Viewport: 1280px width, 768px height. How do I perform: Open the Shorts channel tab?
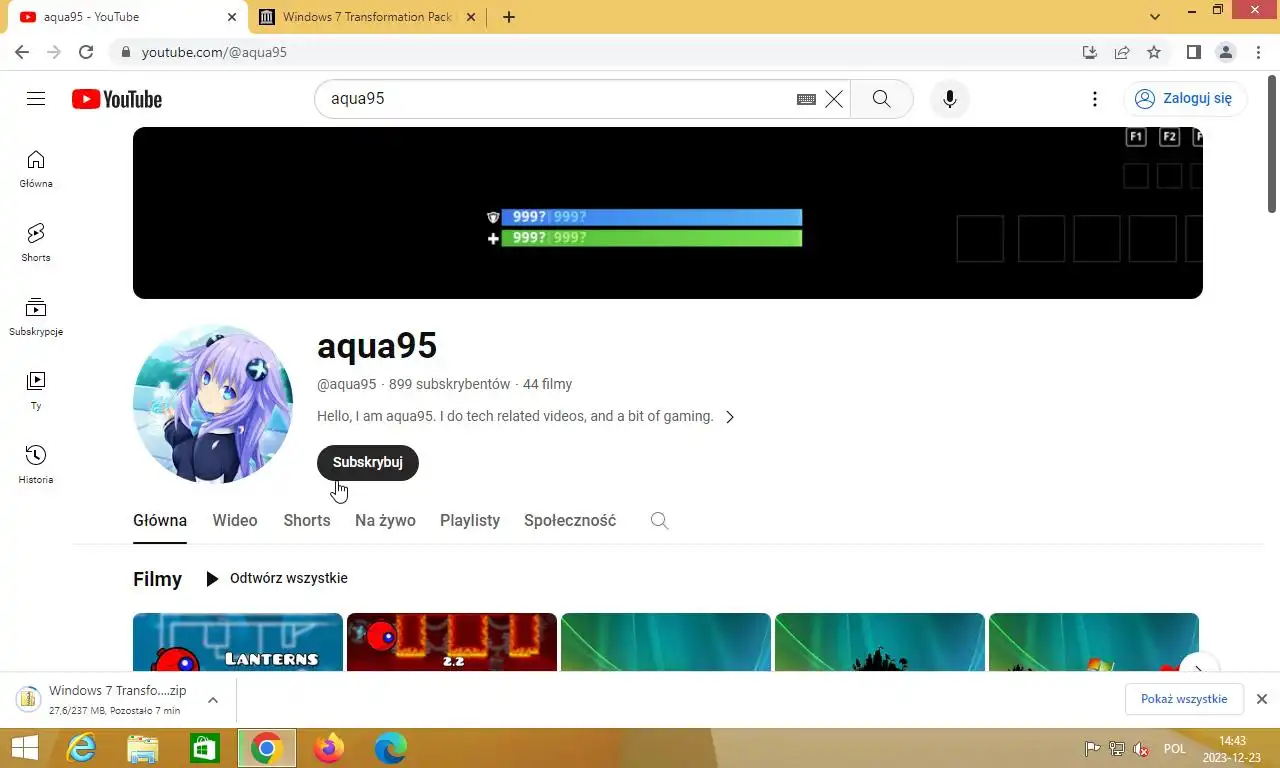pyautogui.click(x=307, y=520)
